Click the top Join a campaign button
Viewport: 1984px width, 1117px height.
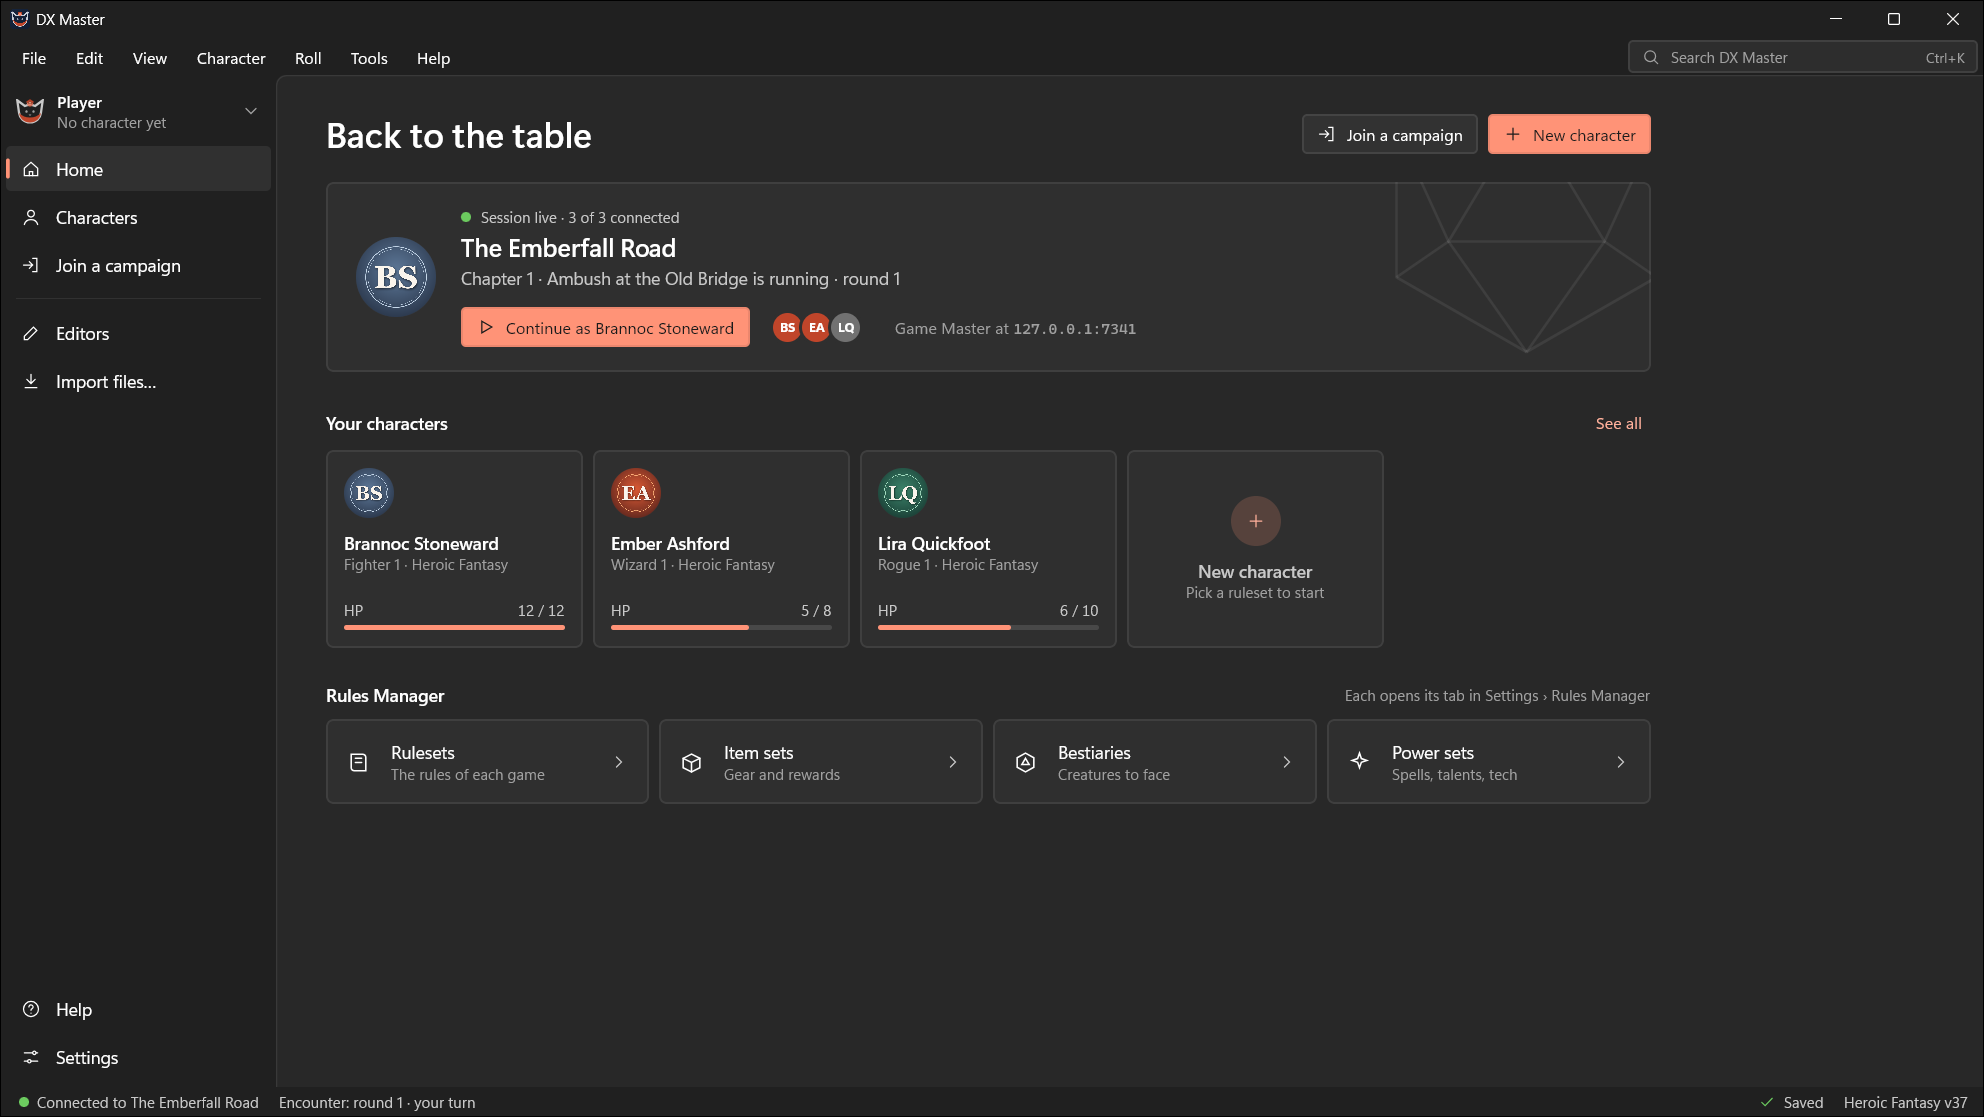tap(1389, 134)
